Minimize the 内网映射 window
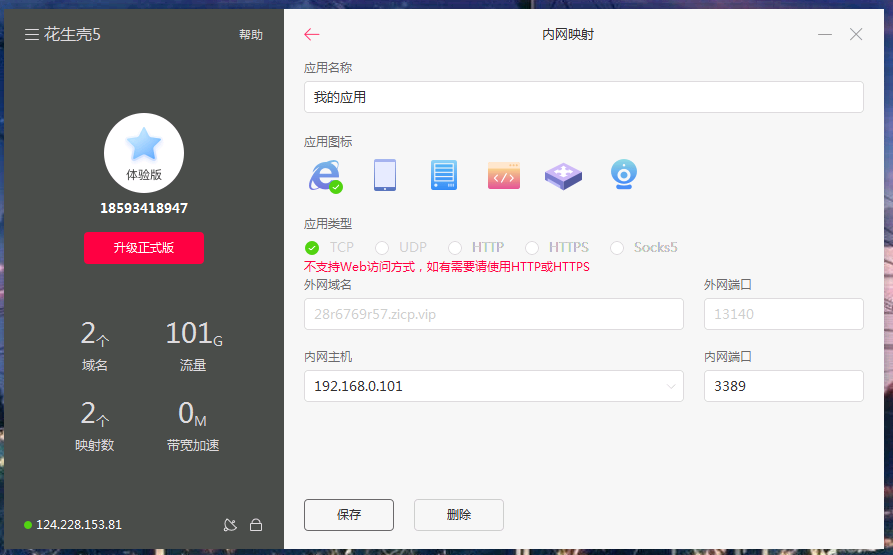Viewport: 893px width, 555px height. [x=825, y=35]
